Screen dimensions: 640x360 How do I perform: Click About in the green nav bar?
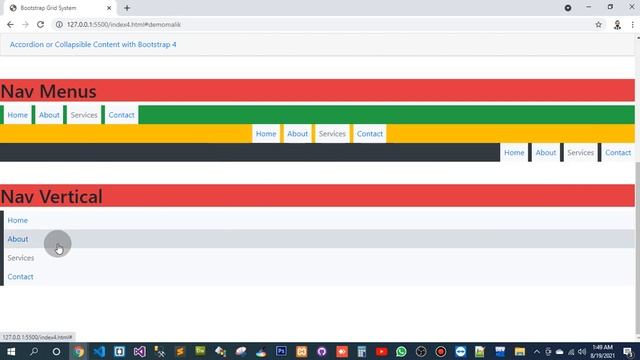click(x=49, y=115)
